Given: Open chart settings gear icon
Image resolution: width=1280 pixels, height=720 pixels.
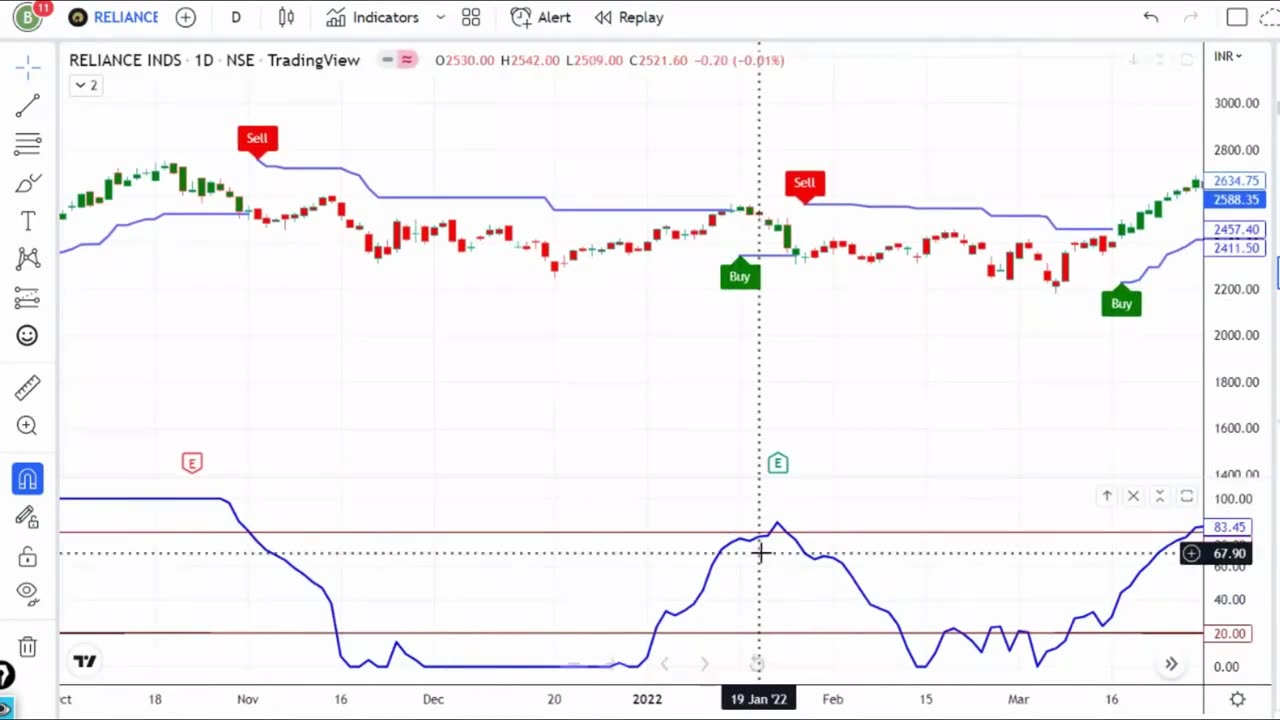Looking at the screenshot, I should [x=1237, y=699].
